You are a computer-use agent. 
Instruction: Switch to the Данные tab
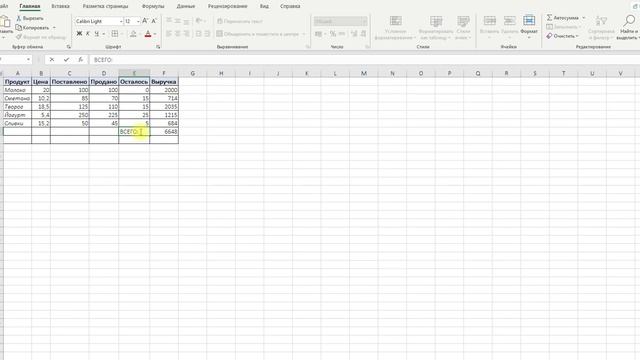[x=186, y=6]
